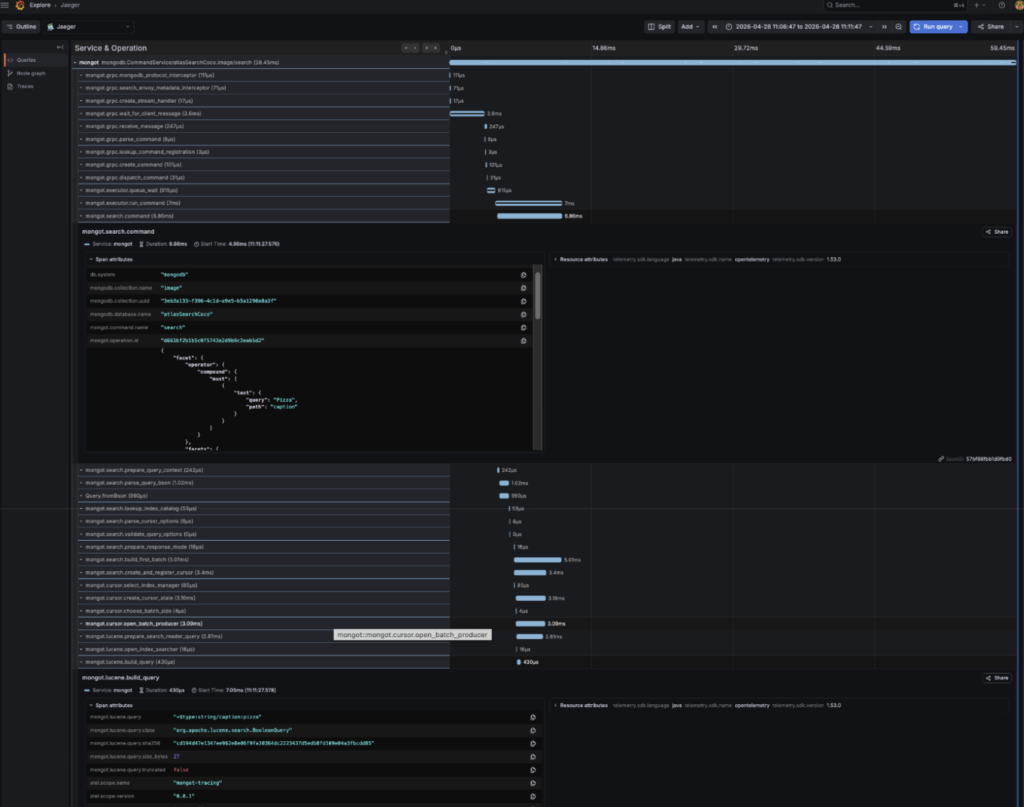The height and width of the screenshot is (807, 1024).
Task: Open the Run query interval dropdown arrow
Action: 961,27
